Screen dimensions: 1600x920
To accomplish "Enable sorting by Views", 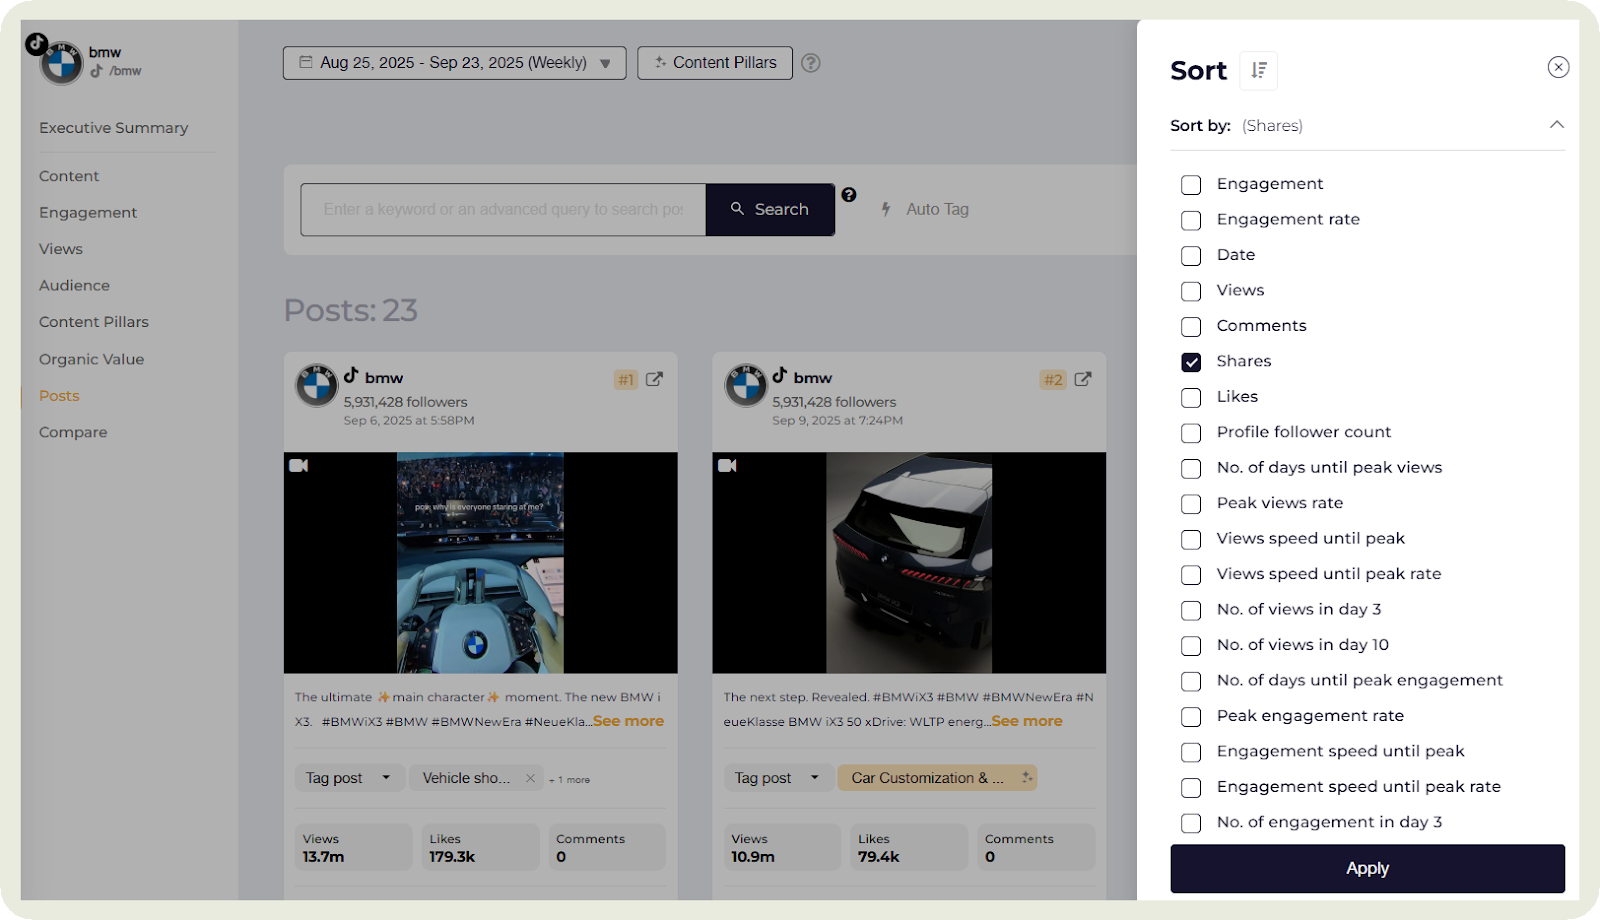I will tap(1190, 291).
